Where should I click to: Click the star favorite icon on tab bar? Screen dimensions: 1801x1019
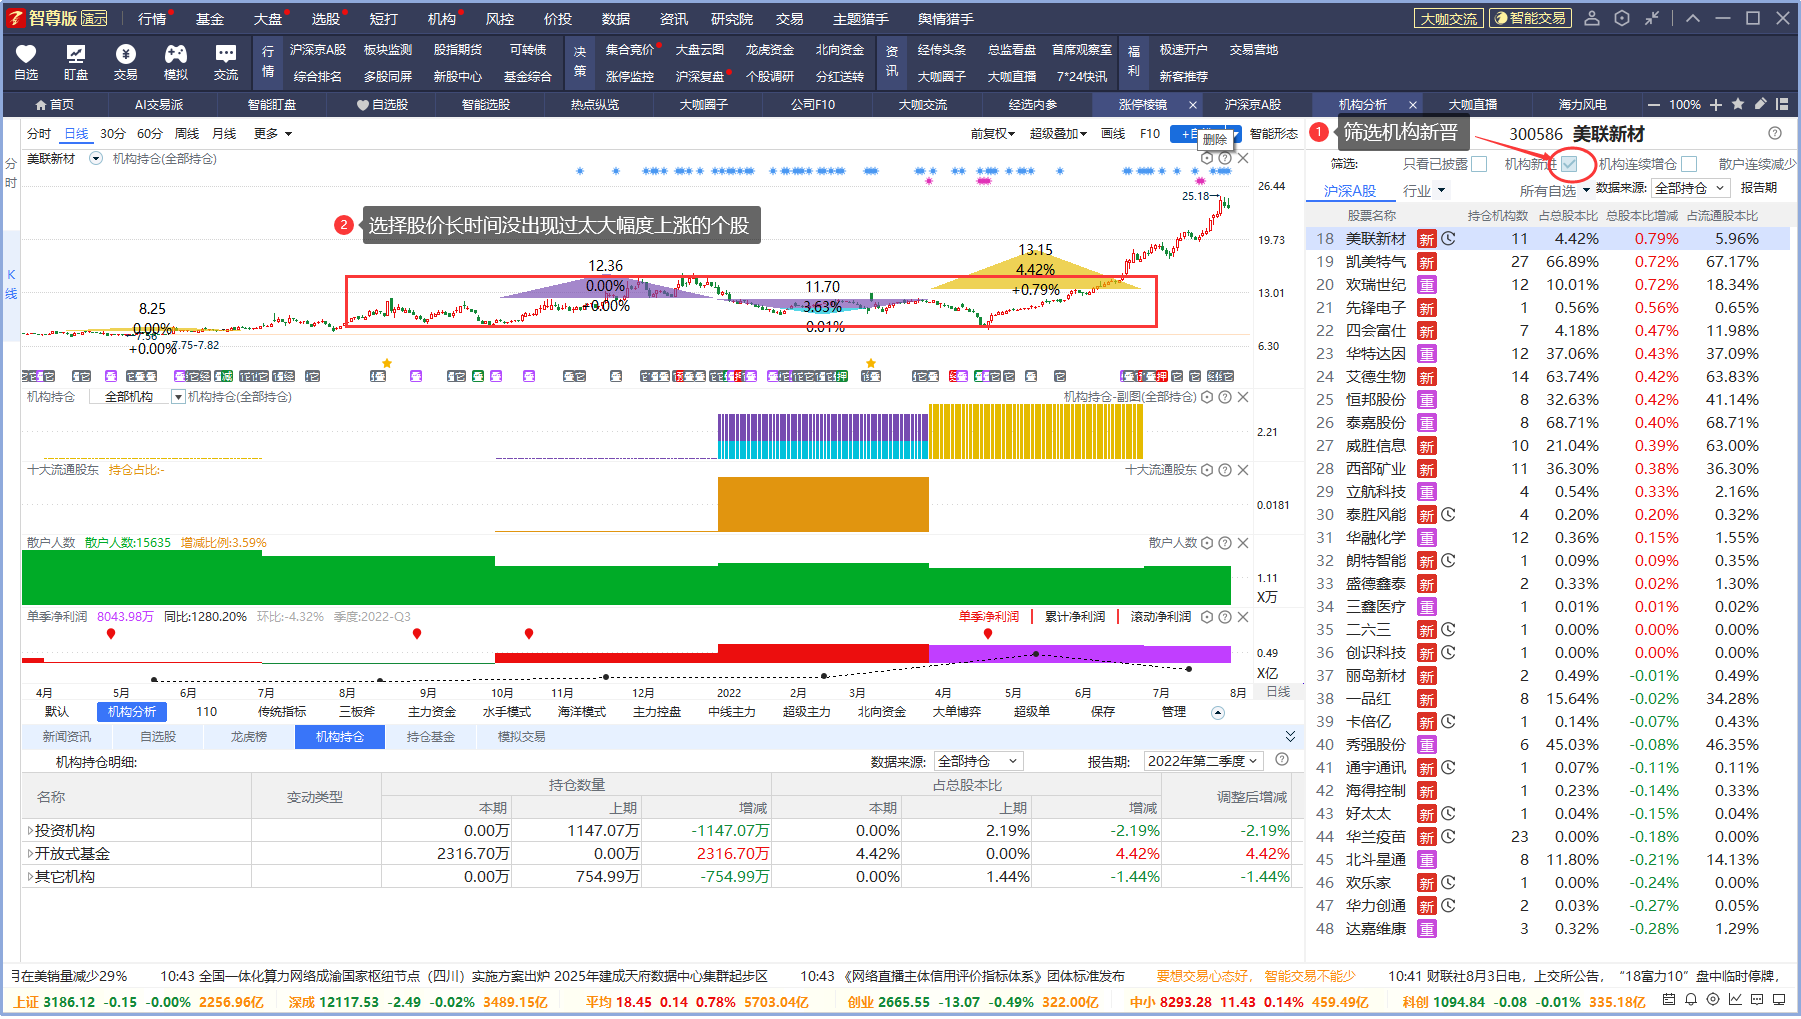1738,104
